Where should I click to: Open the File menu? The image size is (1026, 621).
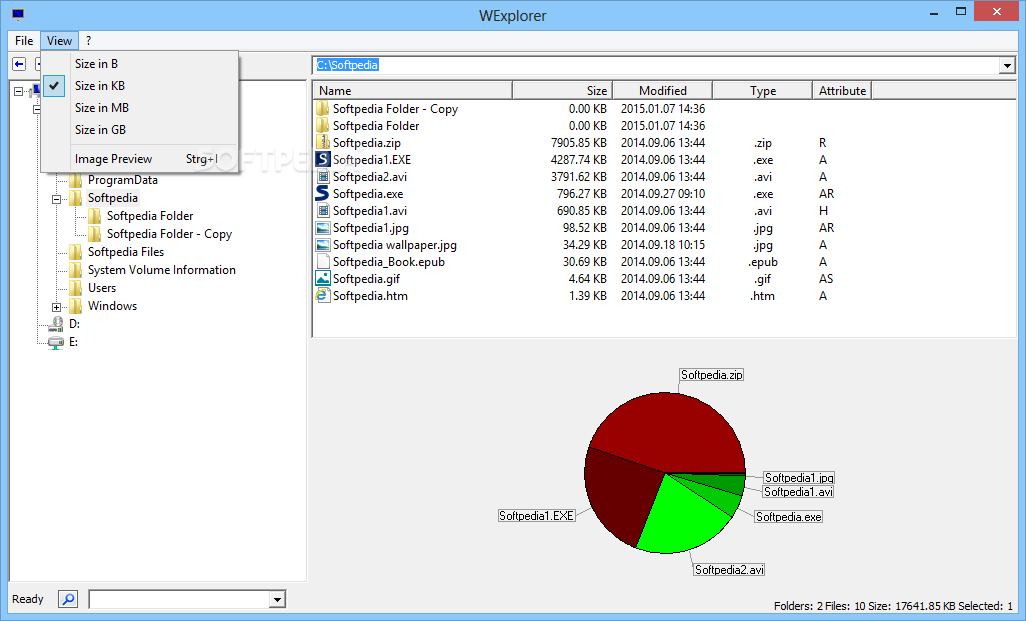tap(24, 41)
